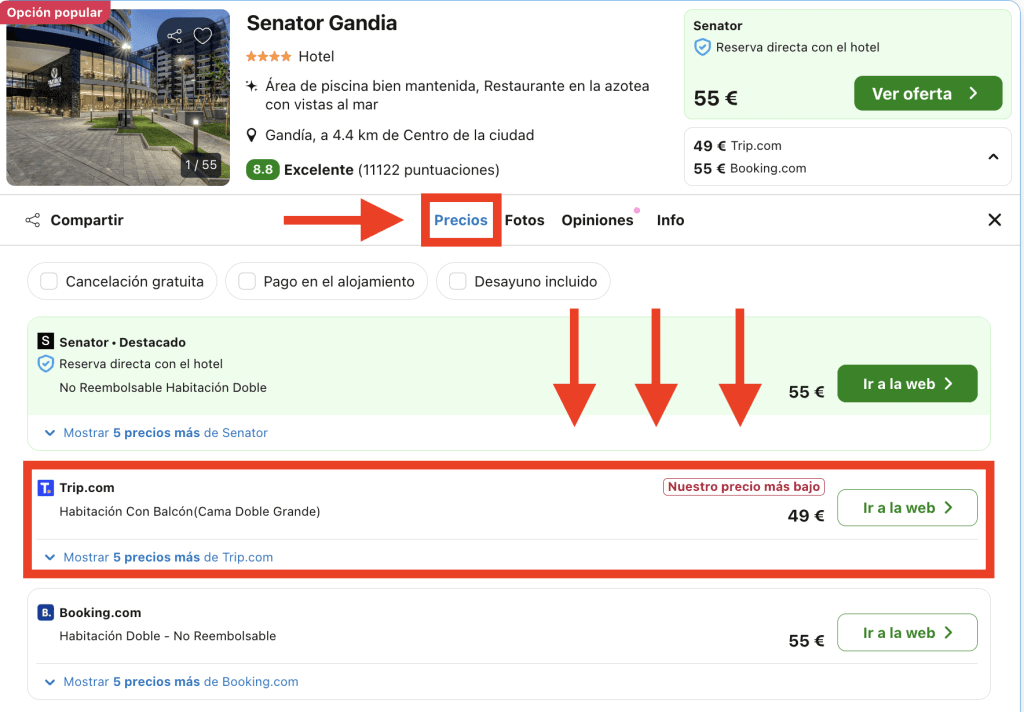Click the Senator logo icon
Image resolution: width=1024 pixels, height=712 pixels.
[x=45, y=342]
